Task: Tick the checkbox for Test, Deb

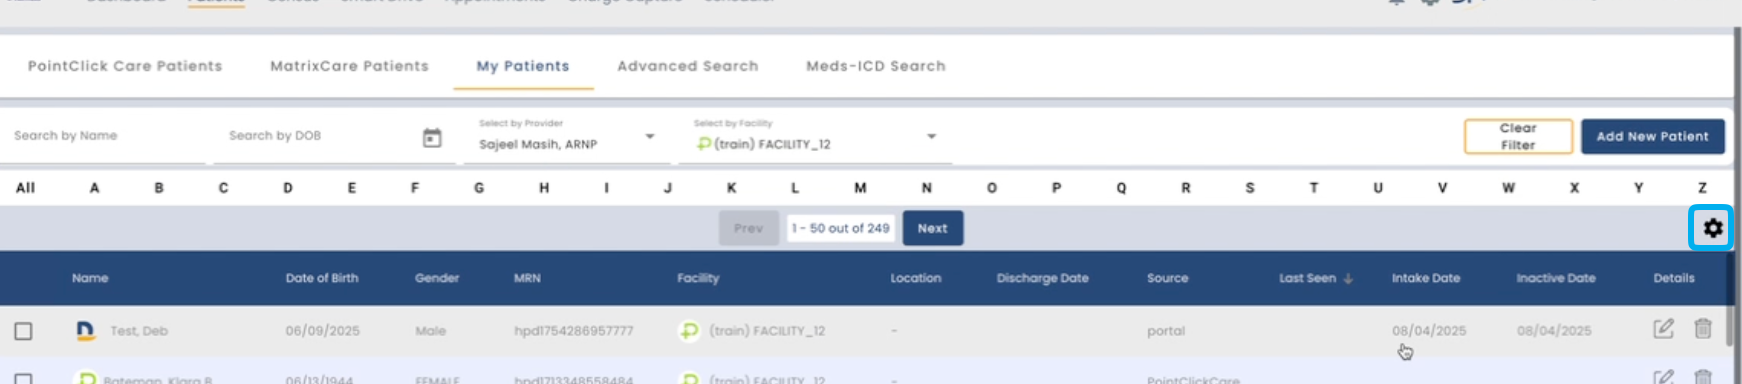Action: coord(23,331)
